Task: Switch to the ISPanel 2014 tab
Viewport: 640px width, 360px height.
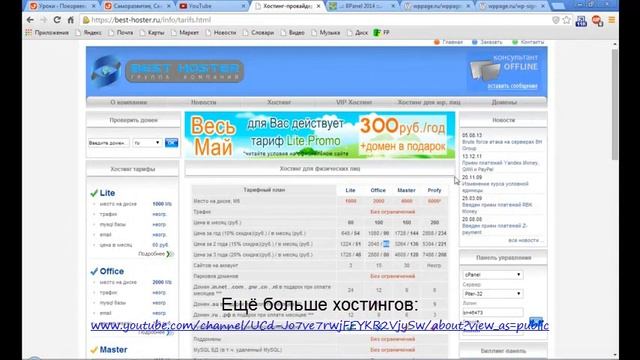Action: (x=362, y=6)
